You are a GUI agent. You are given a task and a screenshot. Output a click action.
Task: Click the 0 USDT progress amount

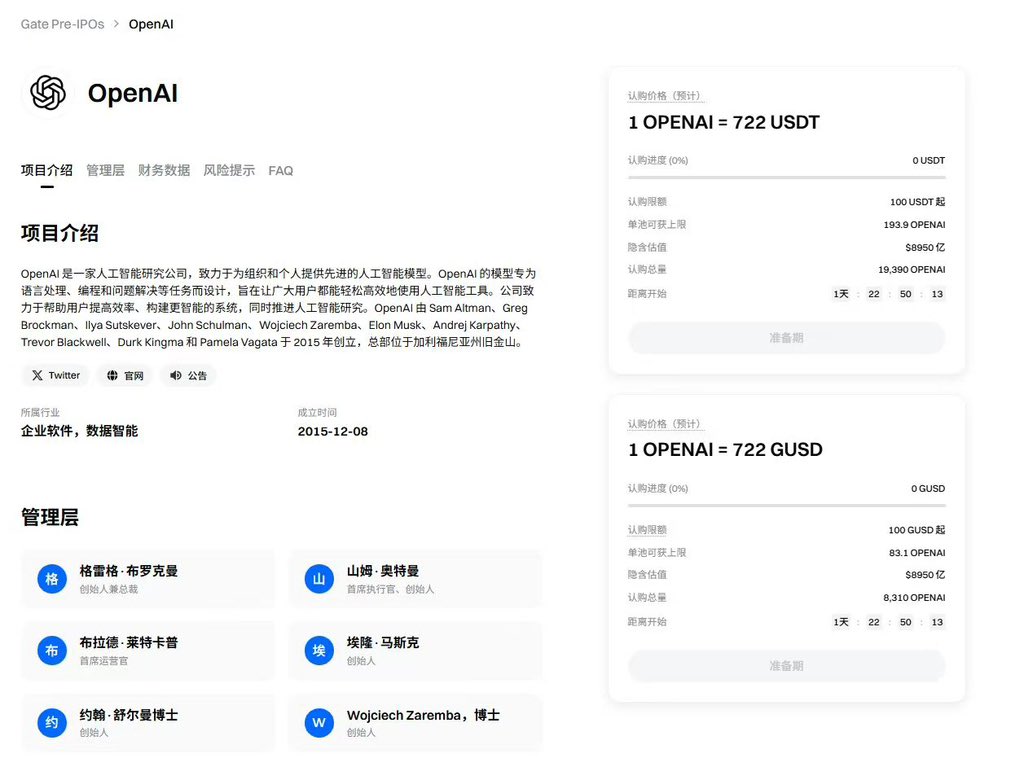pos(929,160)
